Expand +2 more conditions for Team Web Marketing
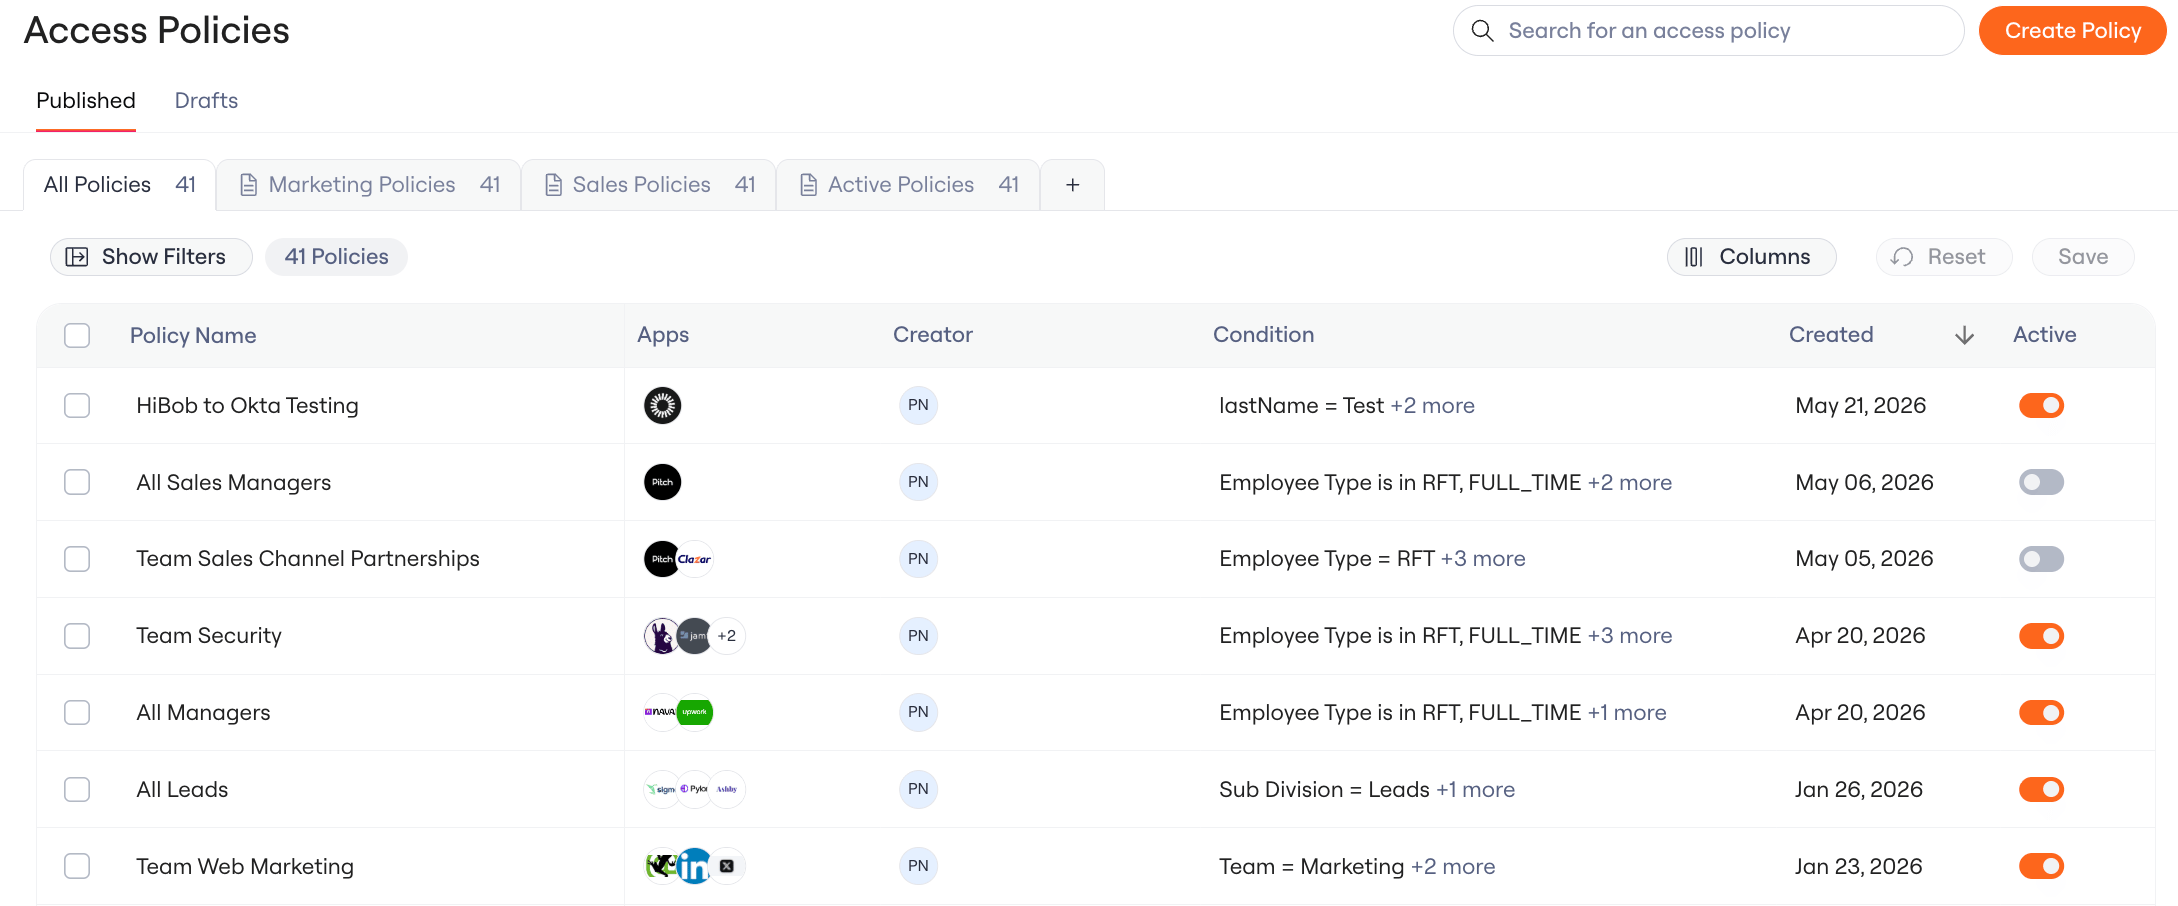The width and height of the screenshot is (2178, 906). [1453, 866]
